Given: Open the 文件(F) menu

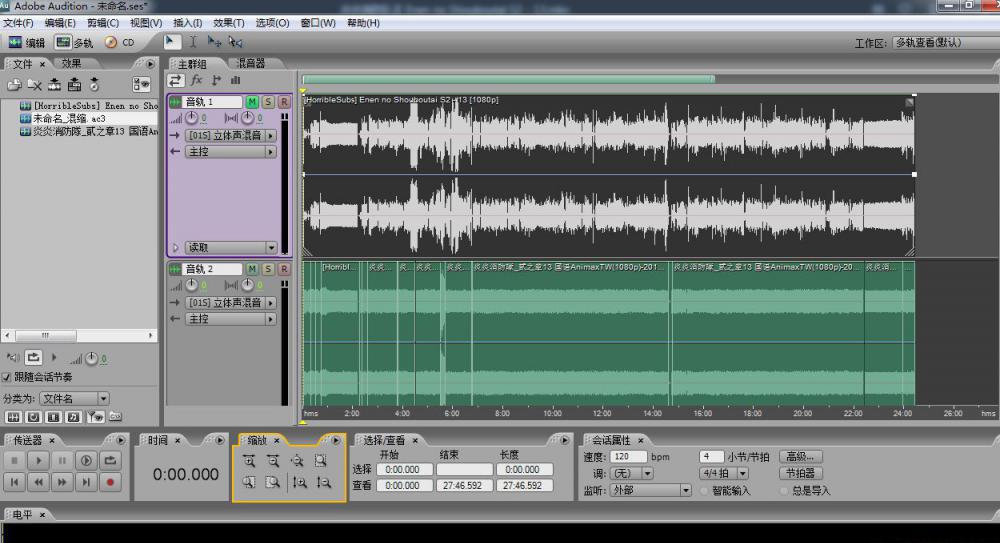Looking at the screenshot, I should pyautogui.click(x=18, y=23).
